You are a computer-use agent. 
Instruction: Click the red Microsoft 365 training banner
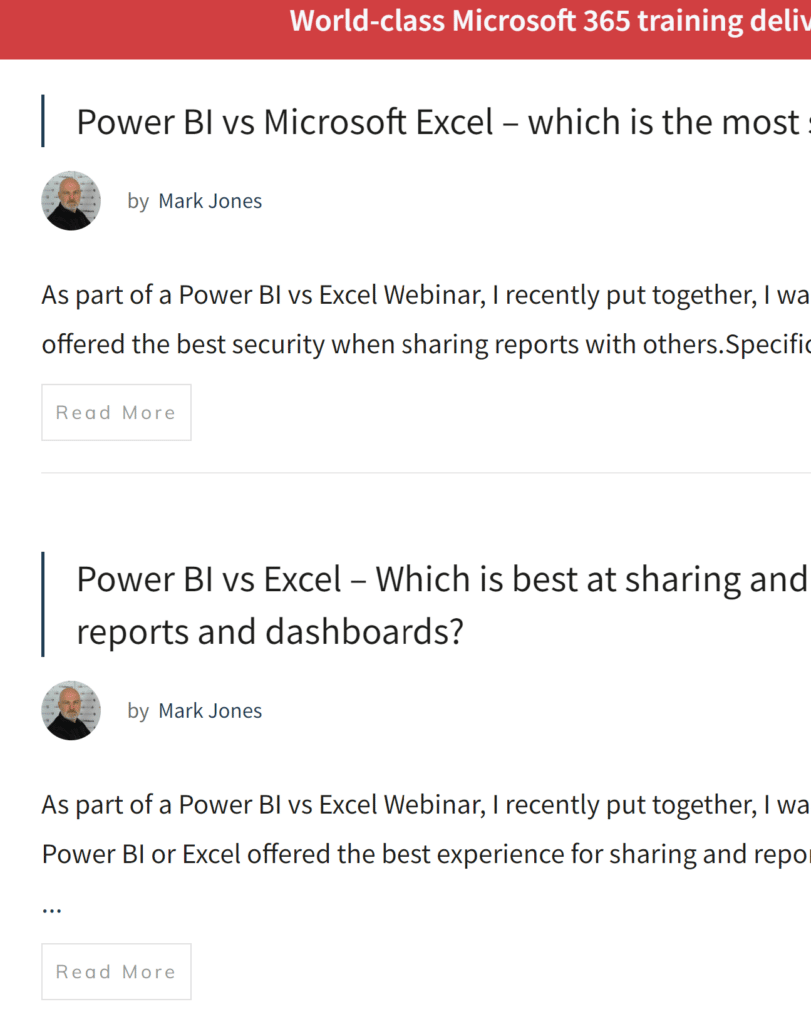coord(405,29)
